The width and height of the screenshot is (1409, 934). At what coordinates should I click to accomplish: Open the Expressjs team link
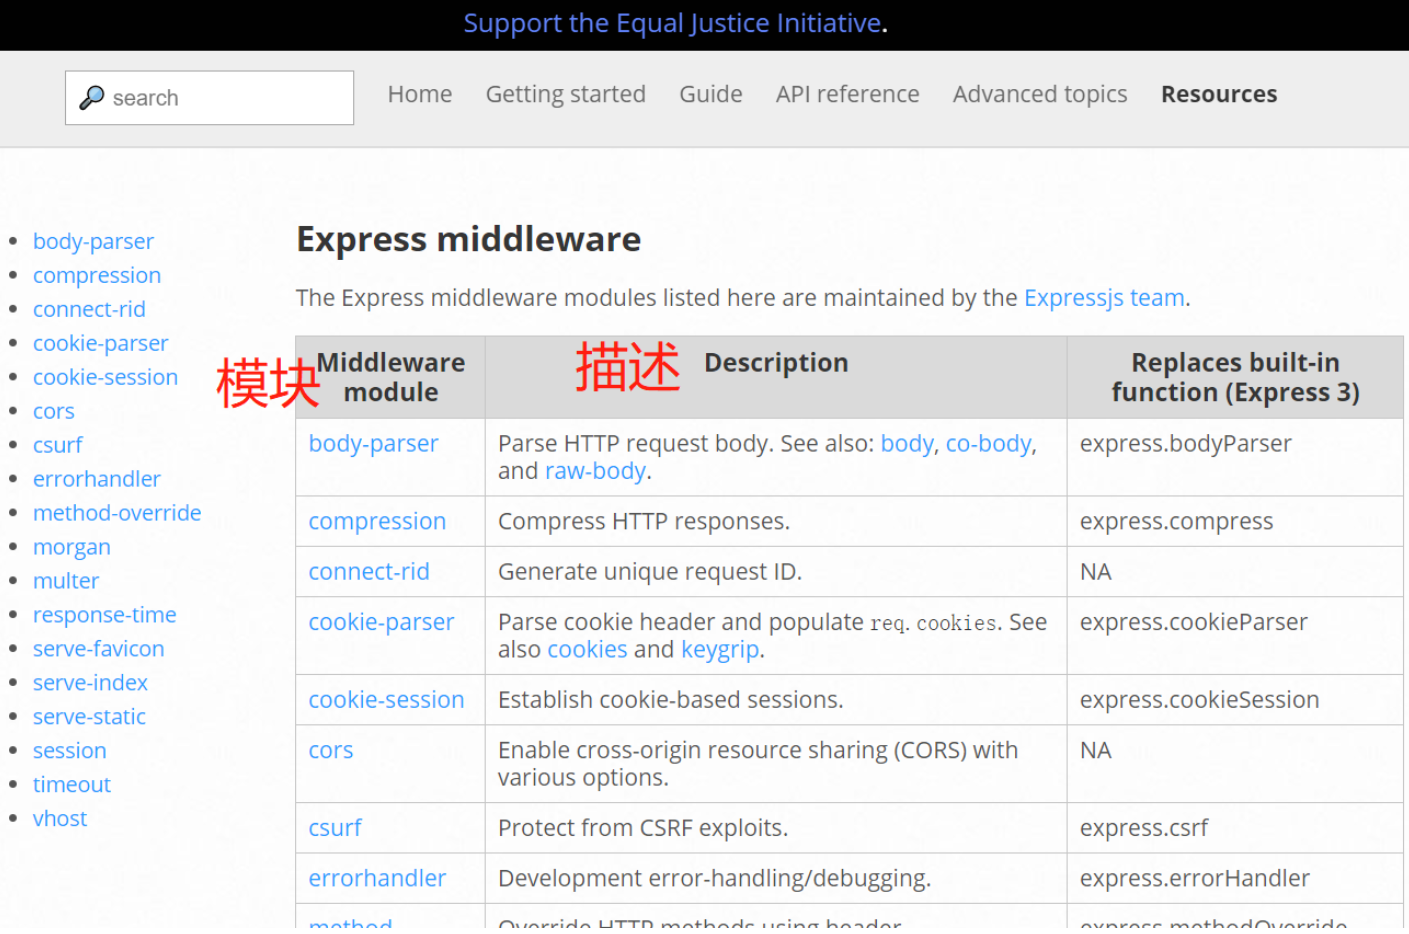pos(1102,297)
